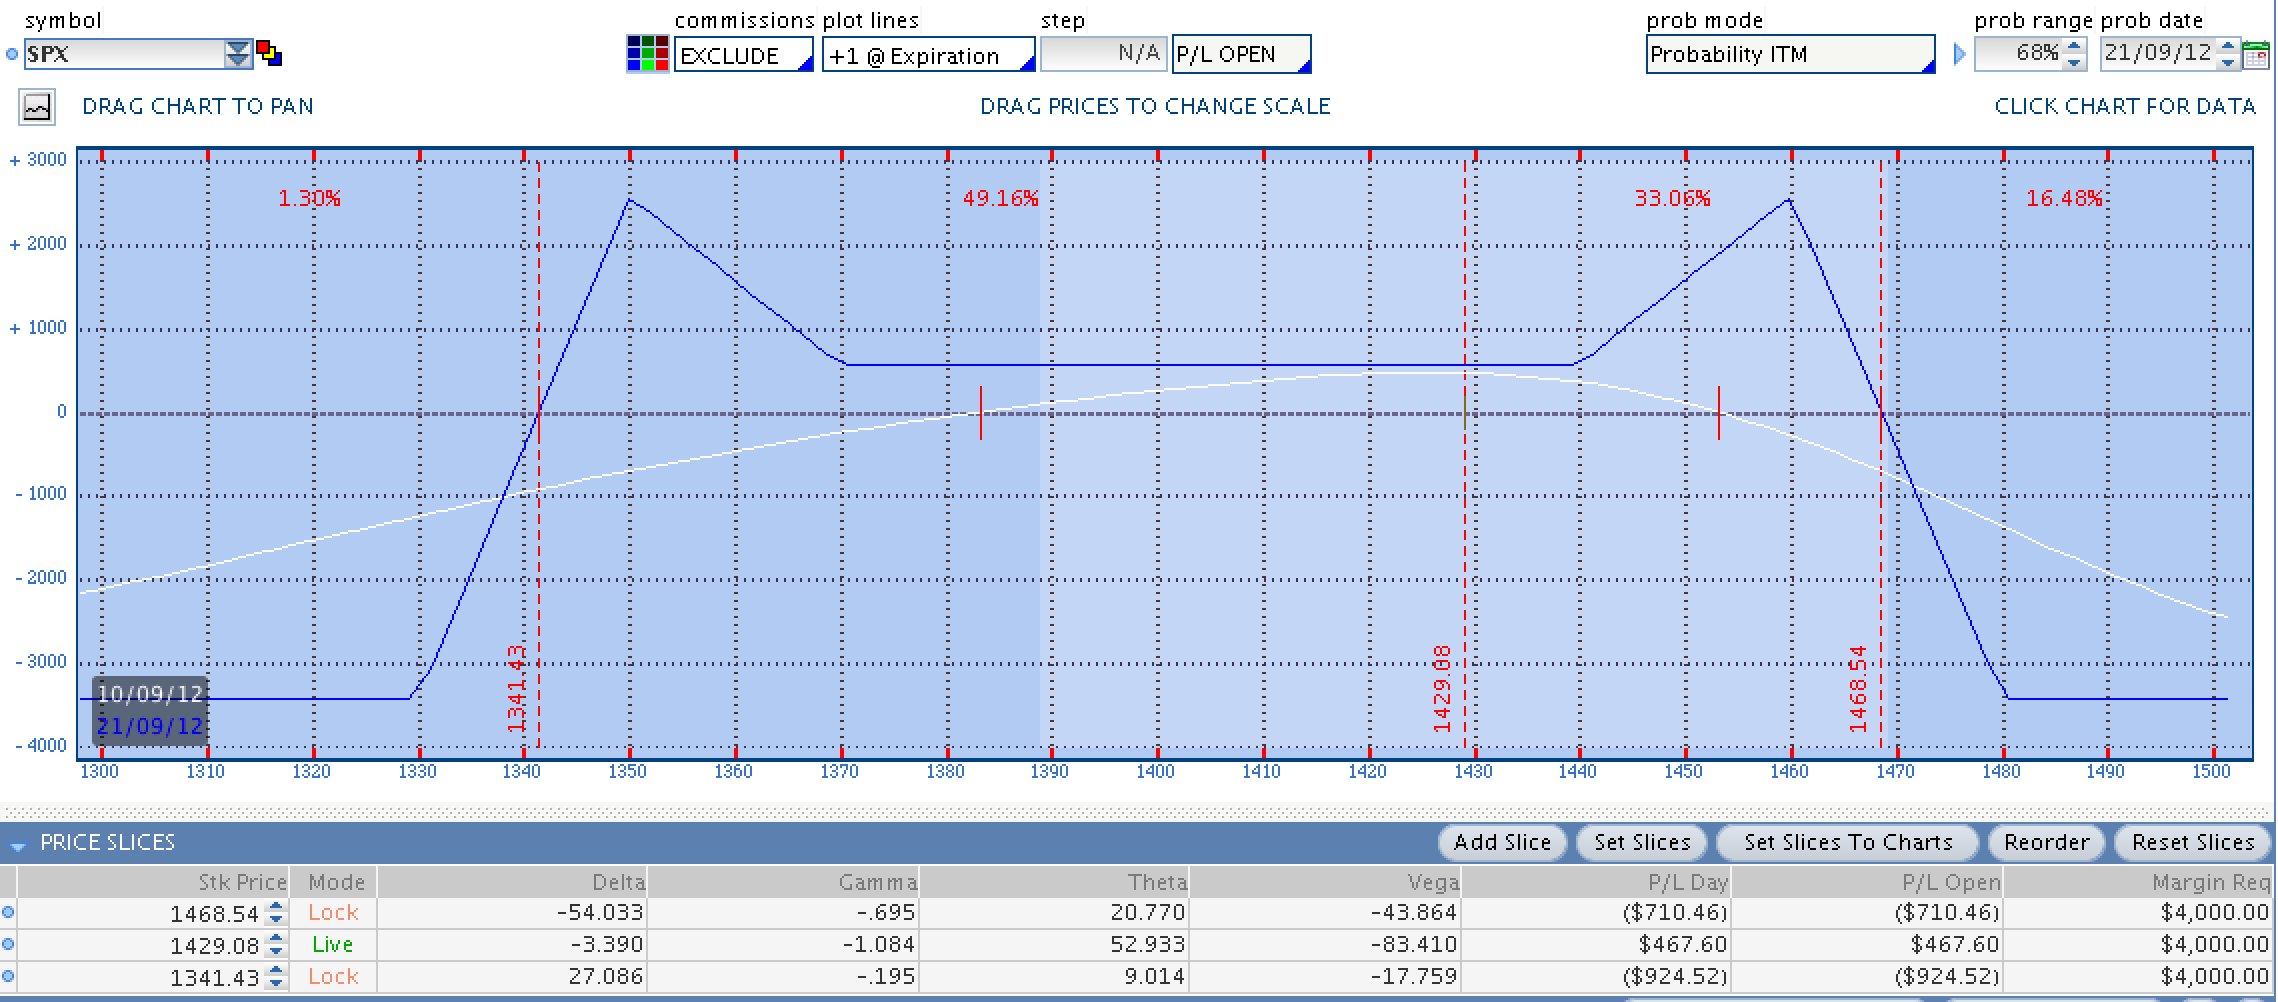Click the Reorder button
The height and width of the screenshot is (1002, 2278).
(x=2046, y=842)
